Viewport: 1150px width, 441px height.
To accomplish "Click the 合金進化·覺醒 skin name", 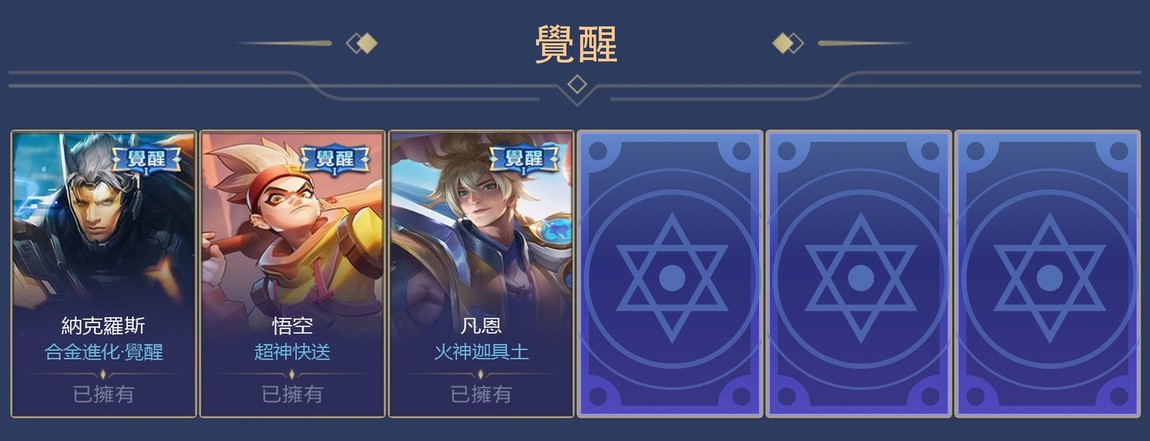I will 103,352.
